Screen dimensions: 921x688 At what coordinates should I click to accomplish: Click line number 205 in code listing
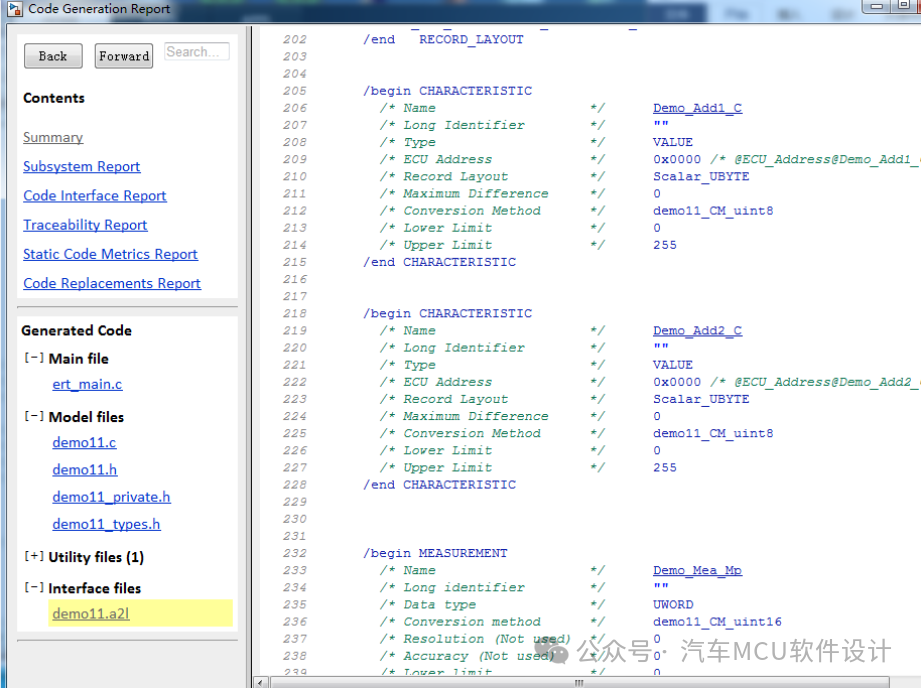[x=294, y=91]
